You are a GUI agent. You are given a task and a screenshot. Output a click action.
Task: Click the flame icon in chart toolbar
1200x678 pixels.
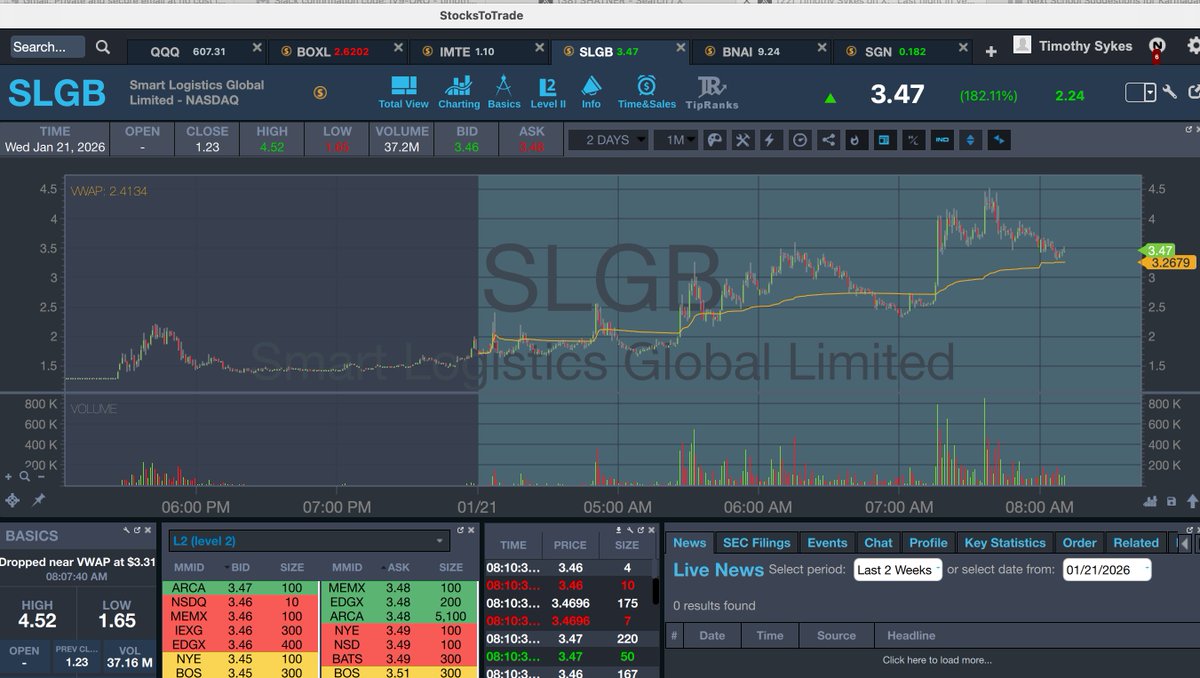pos(855,140)
